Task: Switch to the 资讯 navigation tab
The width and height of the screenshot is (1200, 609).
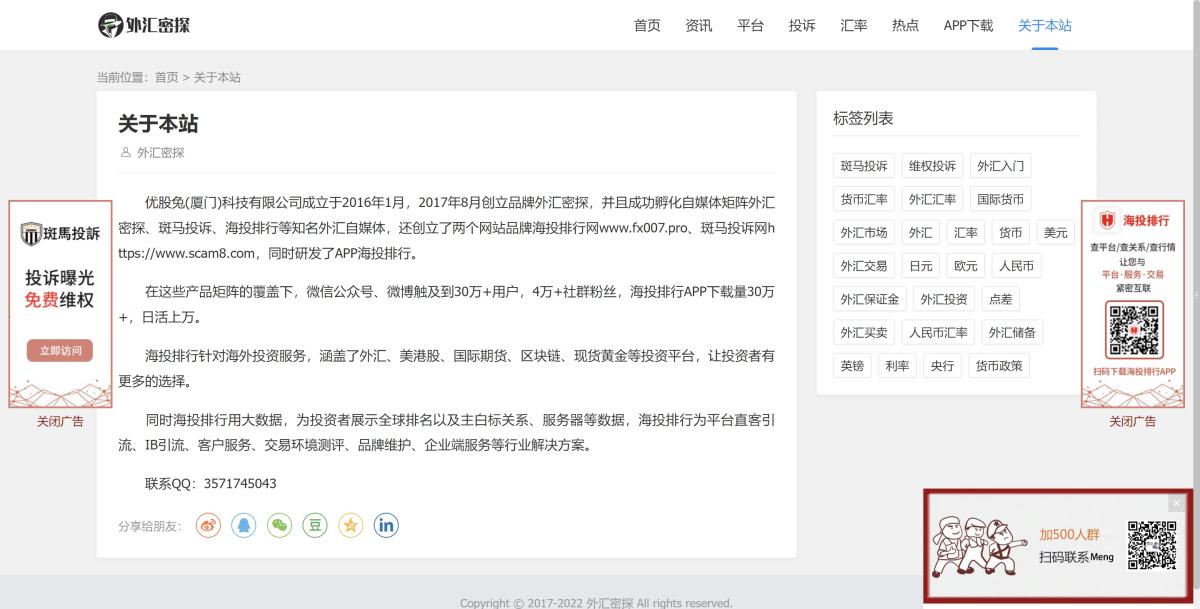Action: tap(698, 25)
